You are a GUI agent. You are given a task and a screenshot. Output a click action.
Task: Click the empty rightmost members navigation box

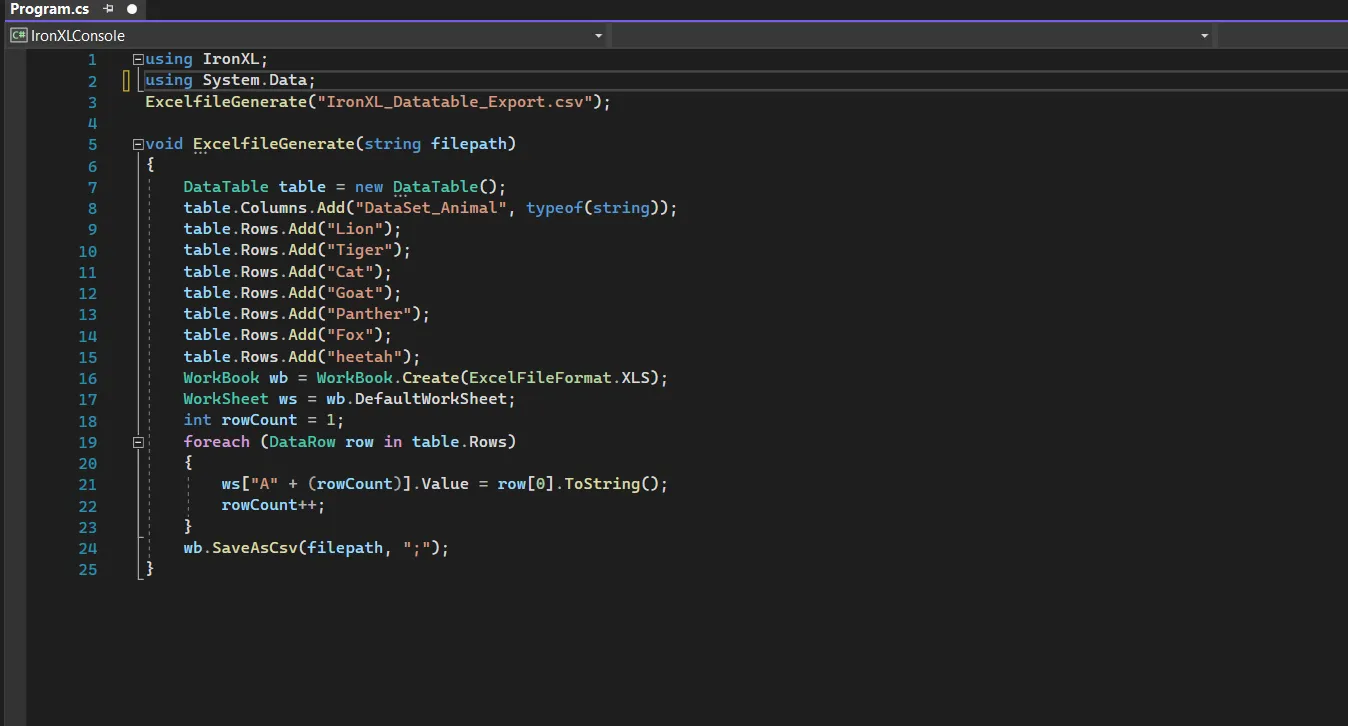pyautogui.click(x=1280, y=35)
